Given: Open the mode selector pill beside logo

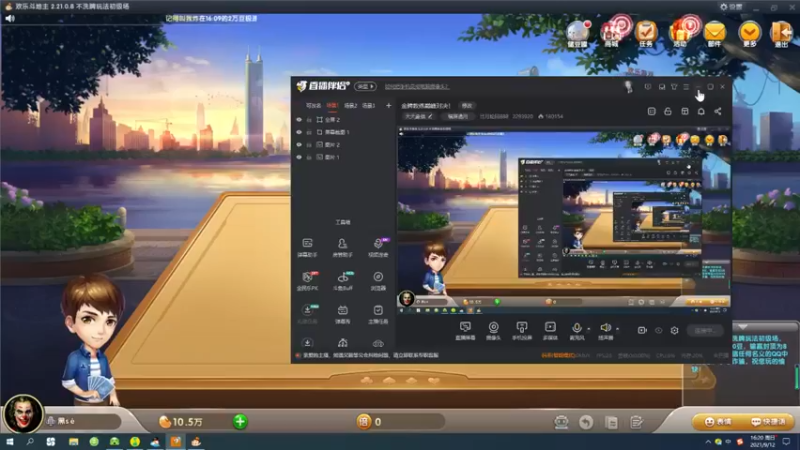Looking at the screenshot, I should (x=365, y=87).
